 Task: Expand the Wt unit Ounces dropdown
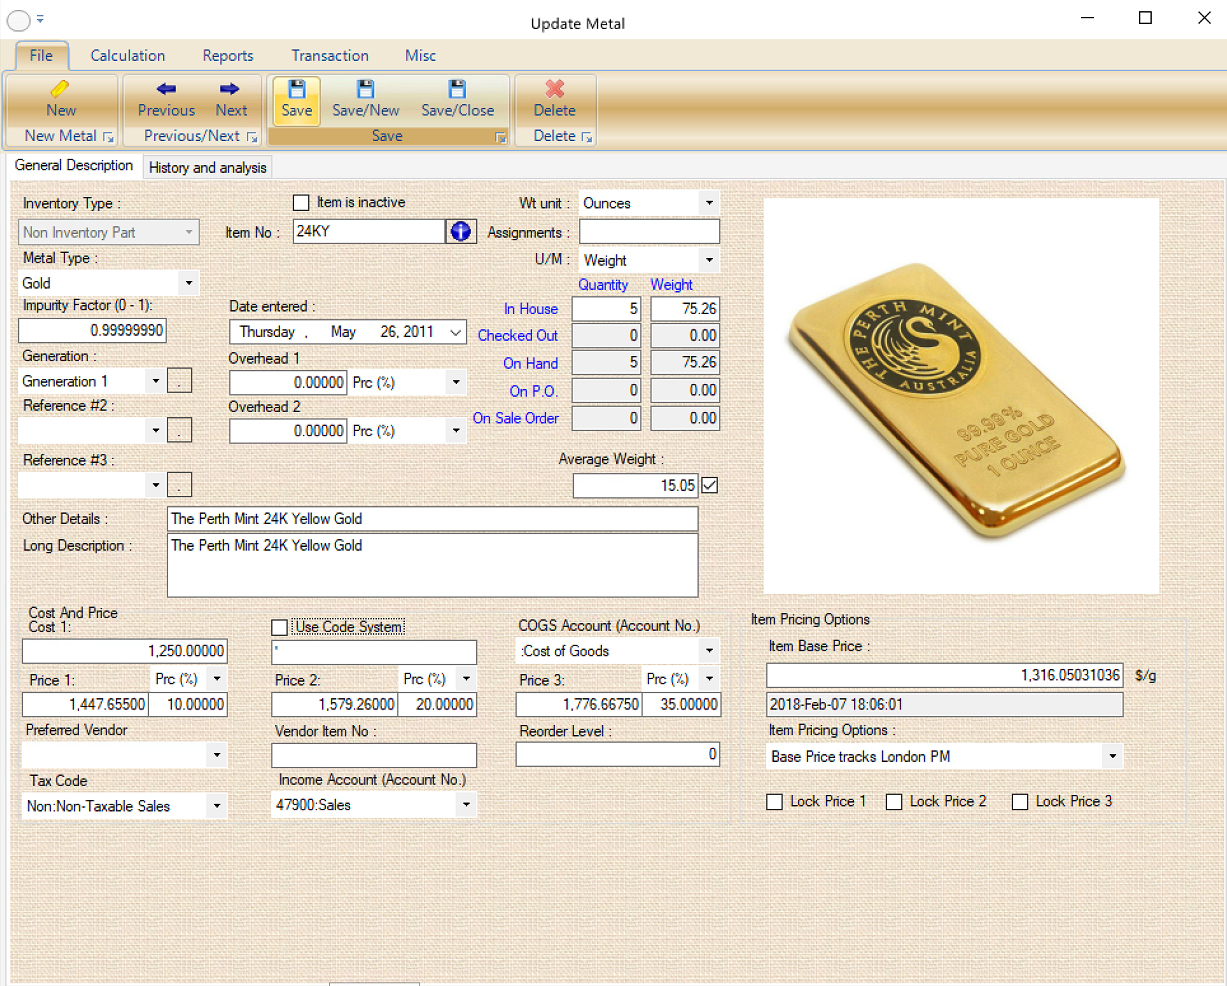point(708,203)
